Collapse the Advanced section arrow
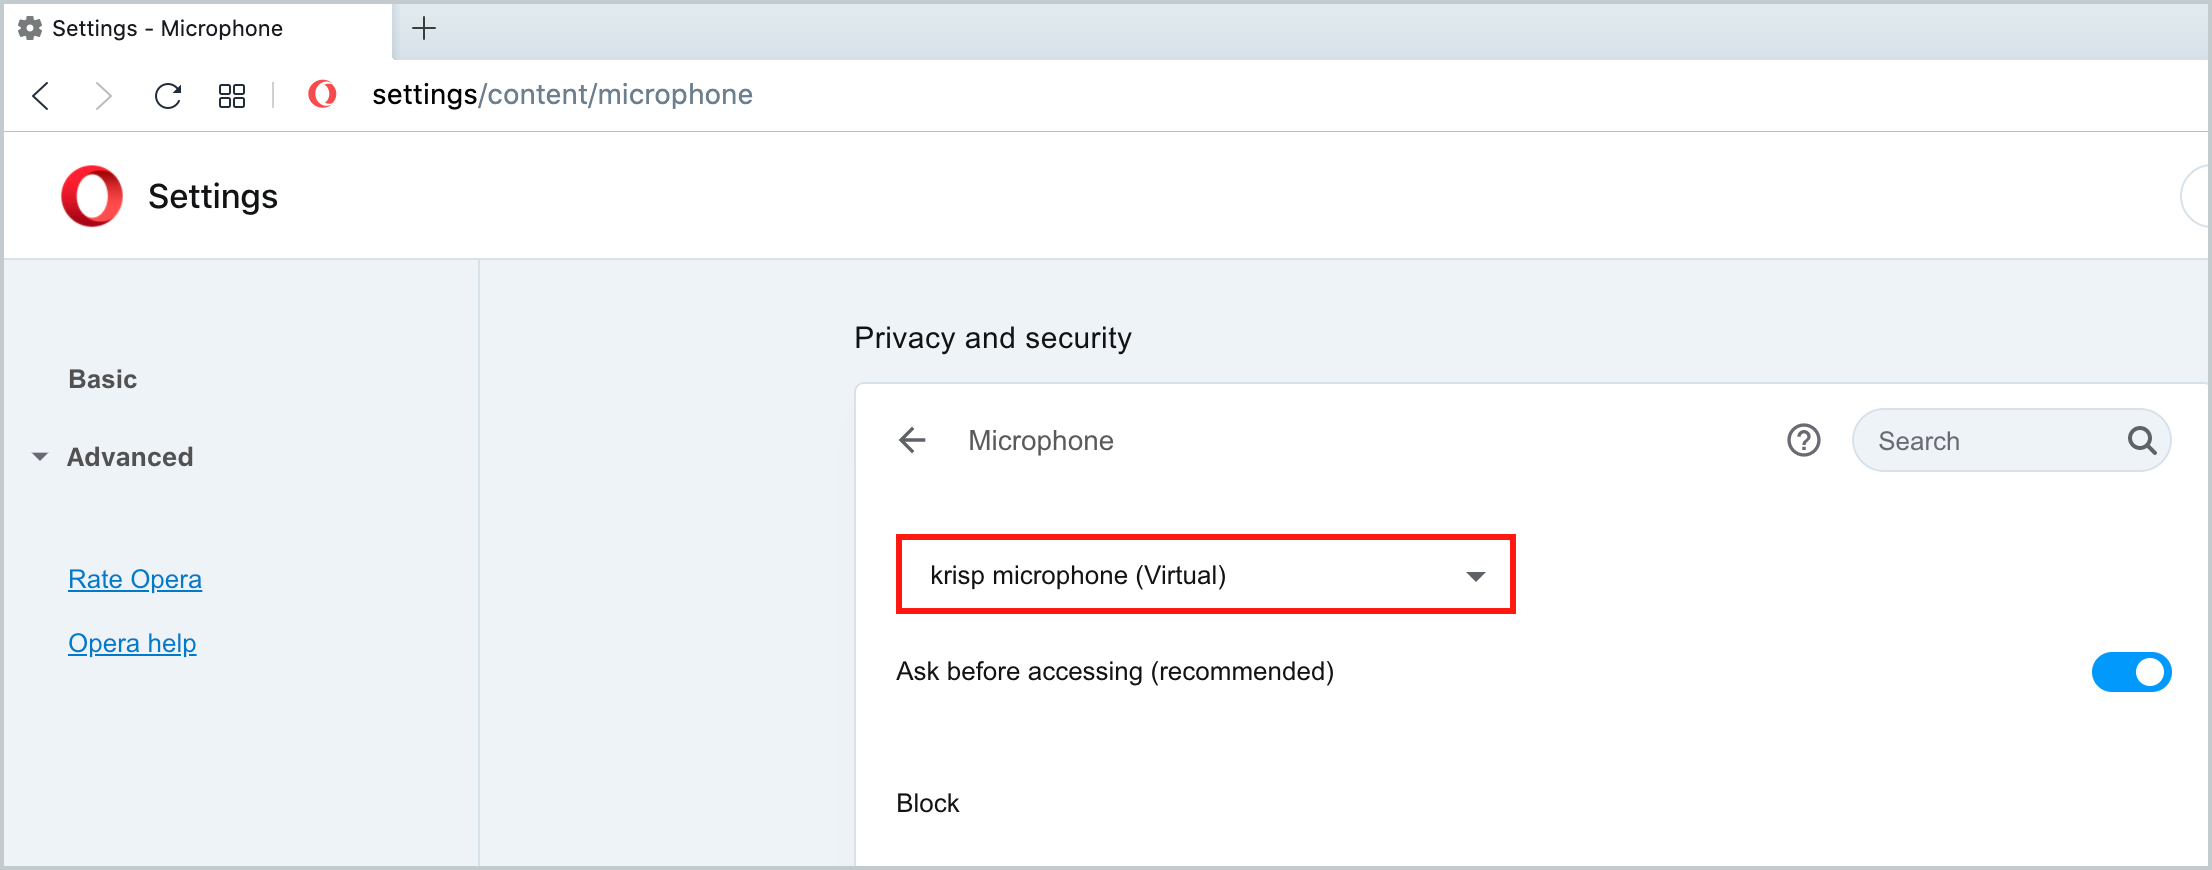The image size is (2212, 870). tap(40, 457)
